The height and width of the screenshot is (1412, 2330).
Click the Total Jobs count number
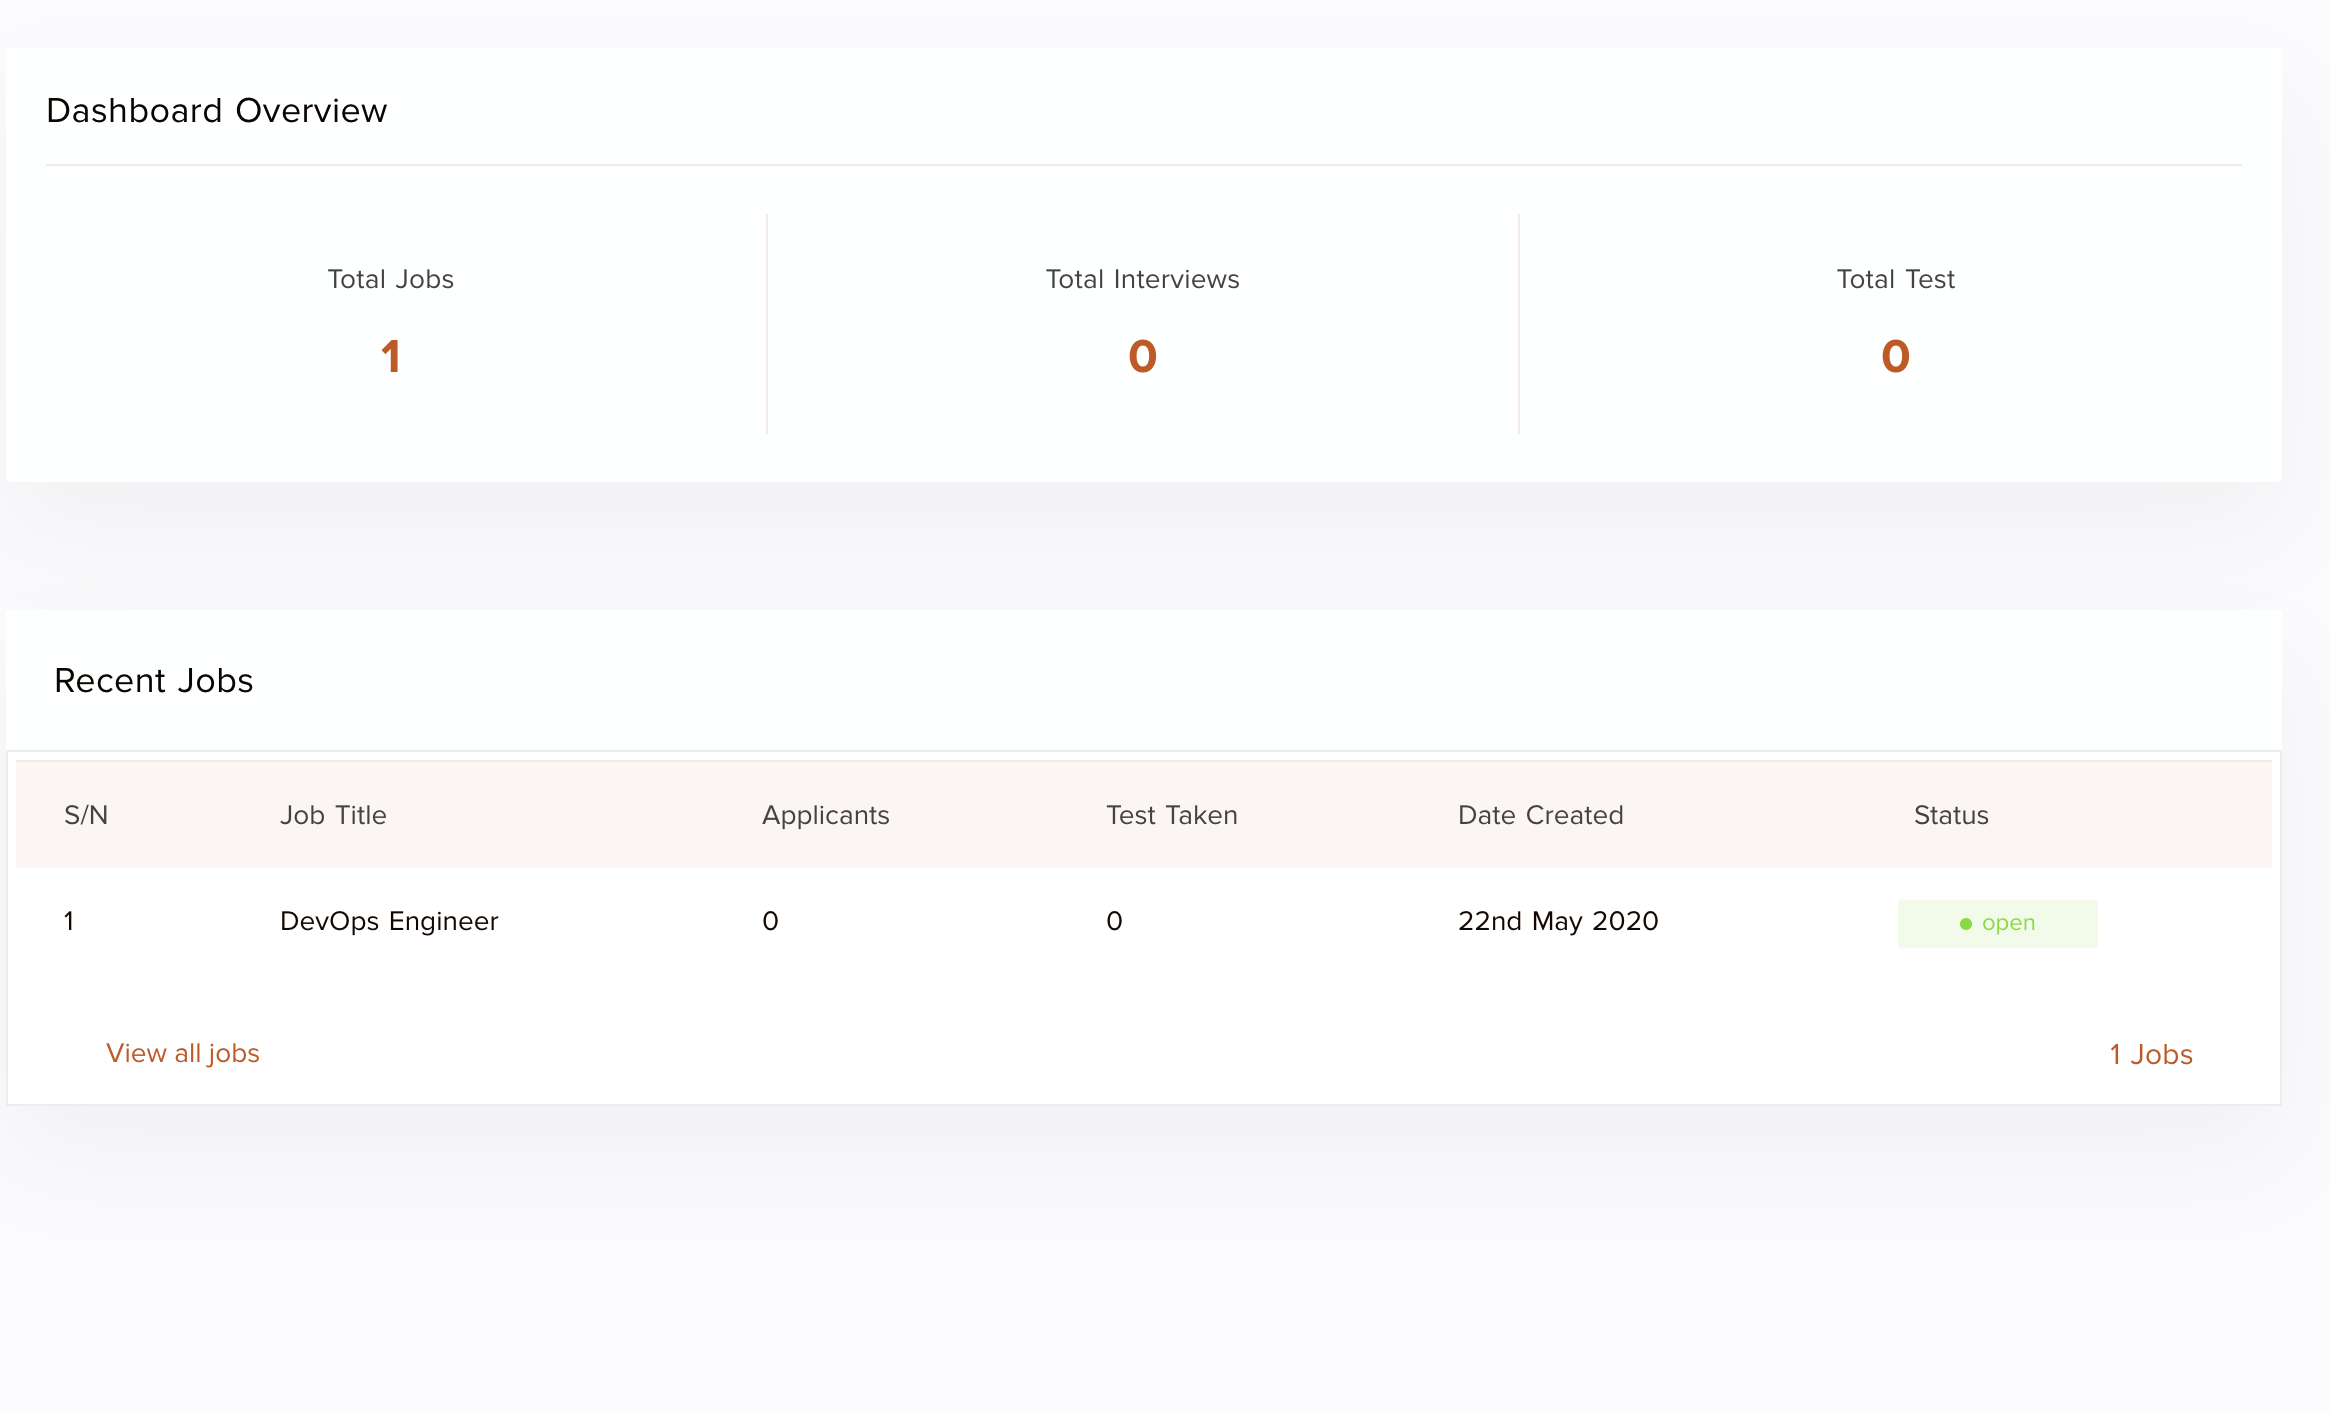coord(391,356)
